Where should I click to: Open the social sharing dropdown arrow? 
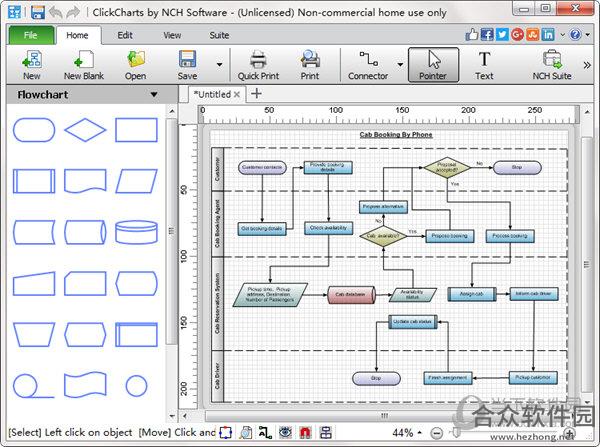pyautogui.click(x=562, y=35)
